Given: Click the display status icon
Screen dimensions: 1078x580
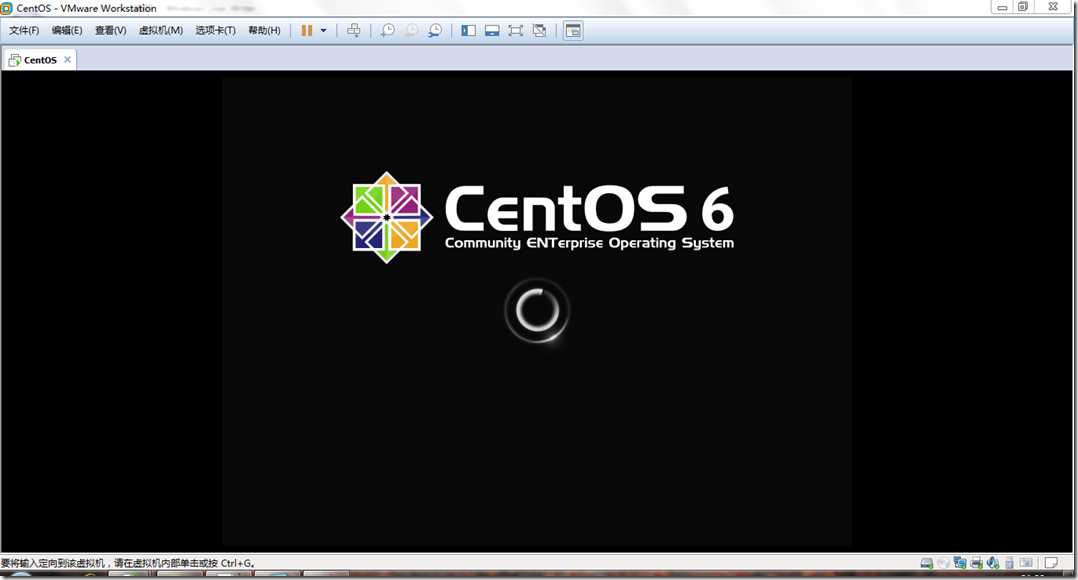Looking at the screenshot, I should pyautogui.click(x=1026, y=563).
